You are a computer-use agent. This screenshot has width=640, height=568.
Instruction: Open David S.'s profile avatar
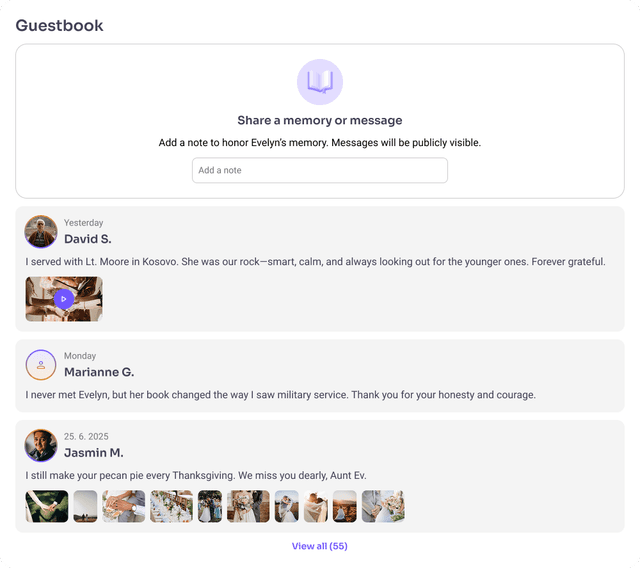point(41,232)
